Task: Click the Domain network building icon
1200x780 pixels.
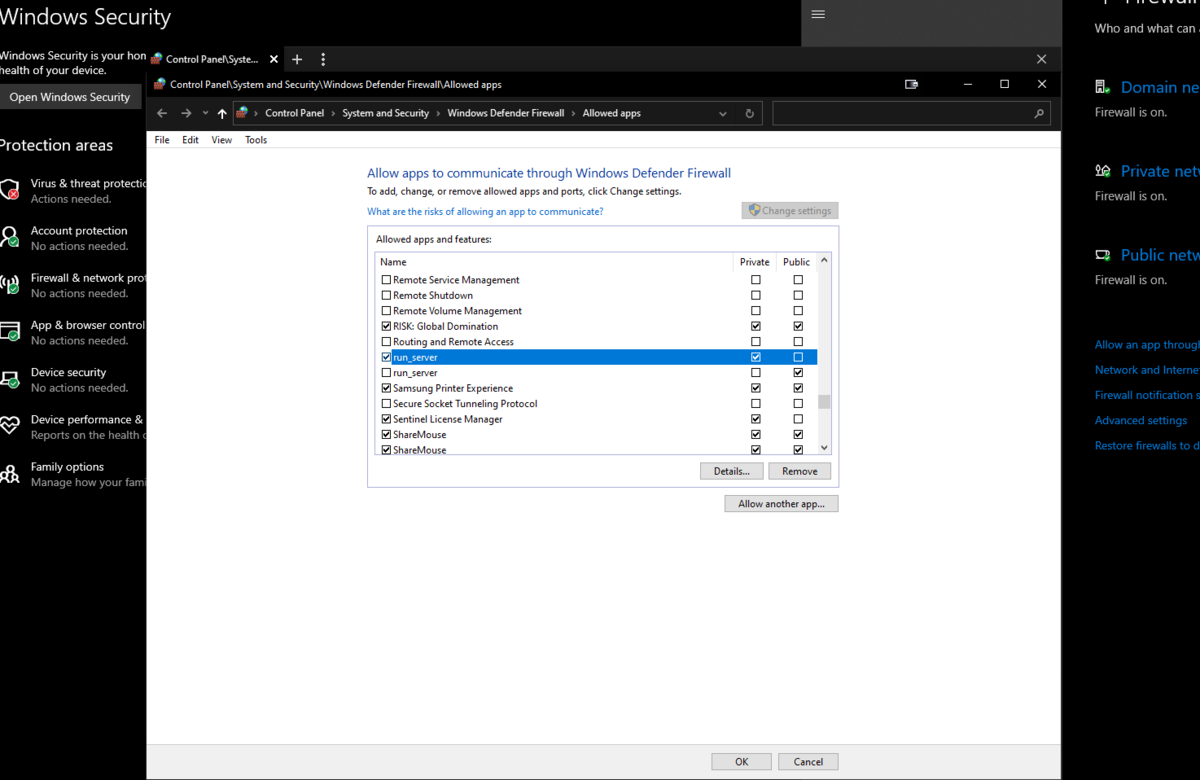Action: [1102, 87]
